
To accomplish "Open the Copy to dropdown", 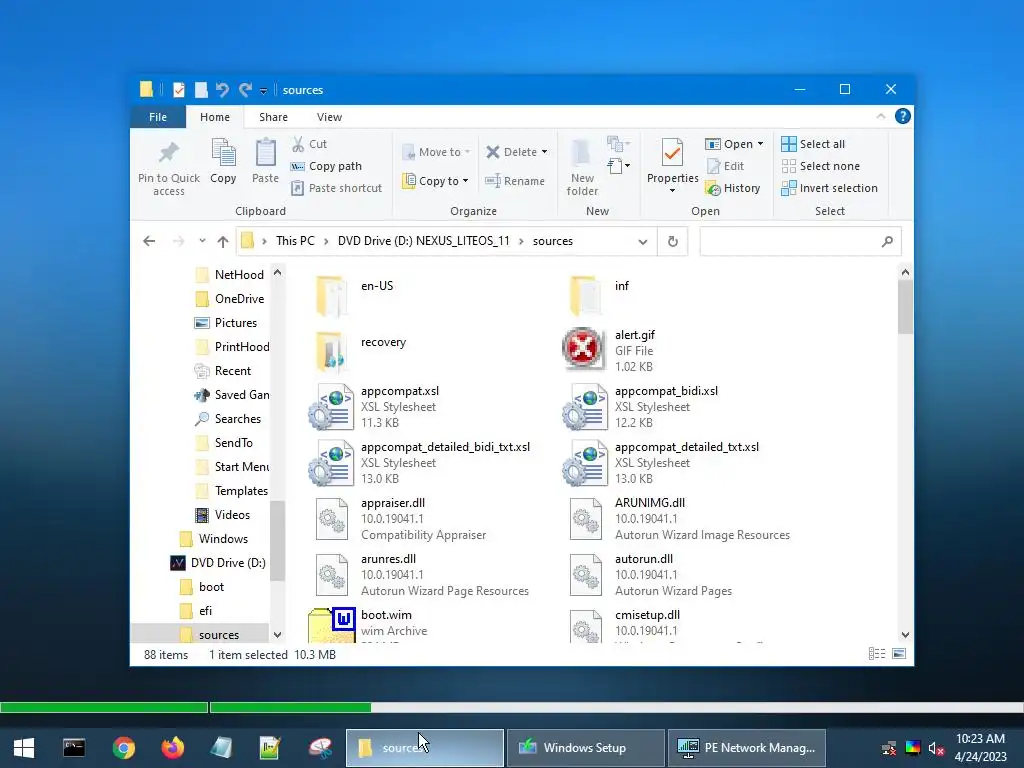I will pos(436,181).
